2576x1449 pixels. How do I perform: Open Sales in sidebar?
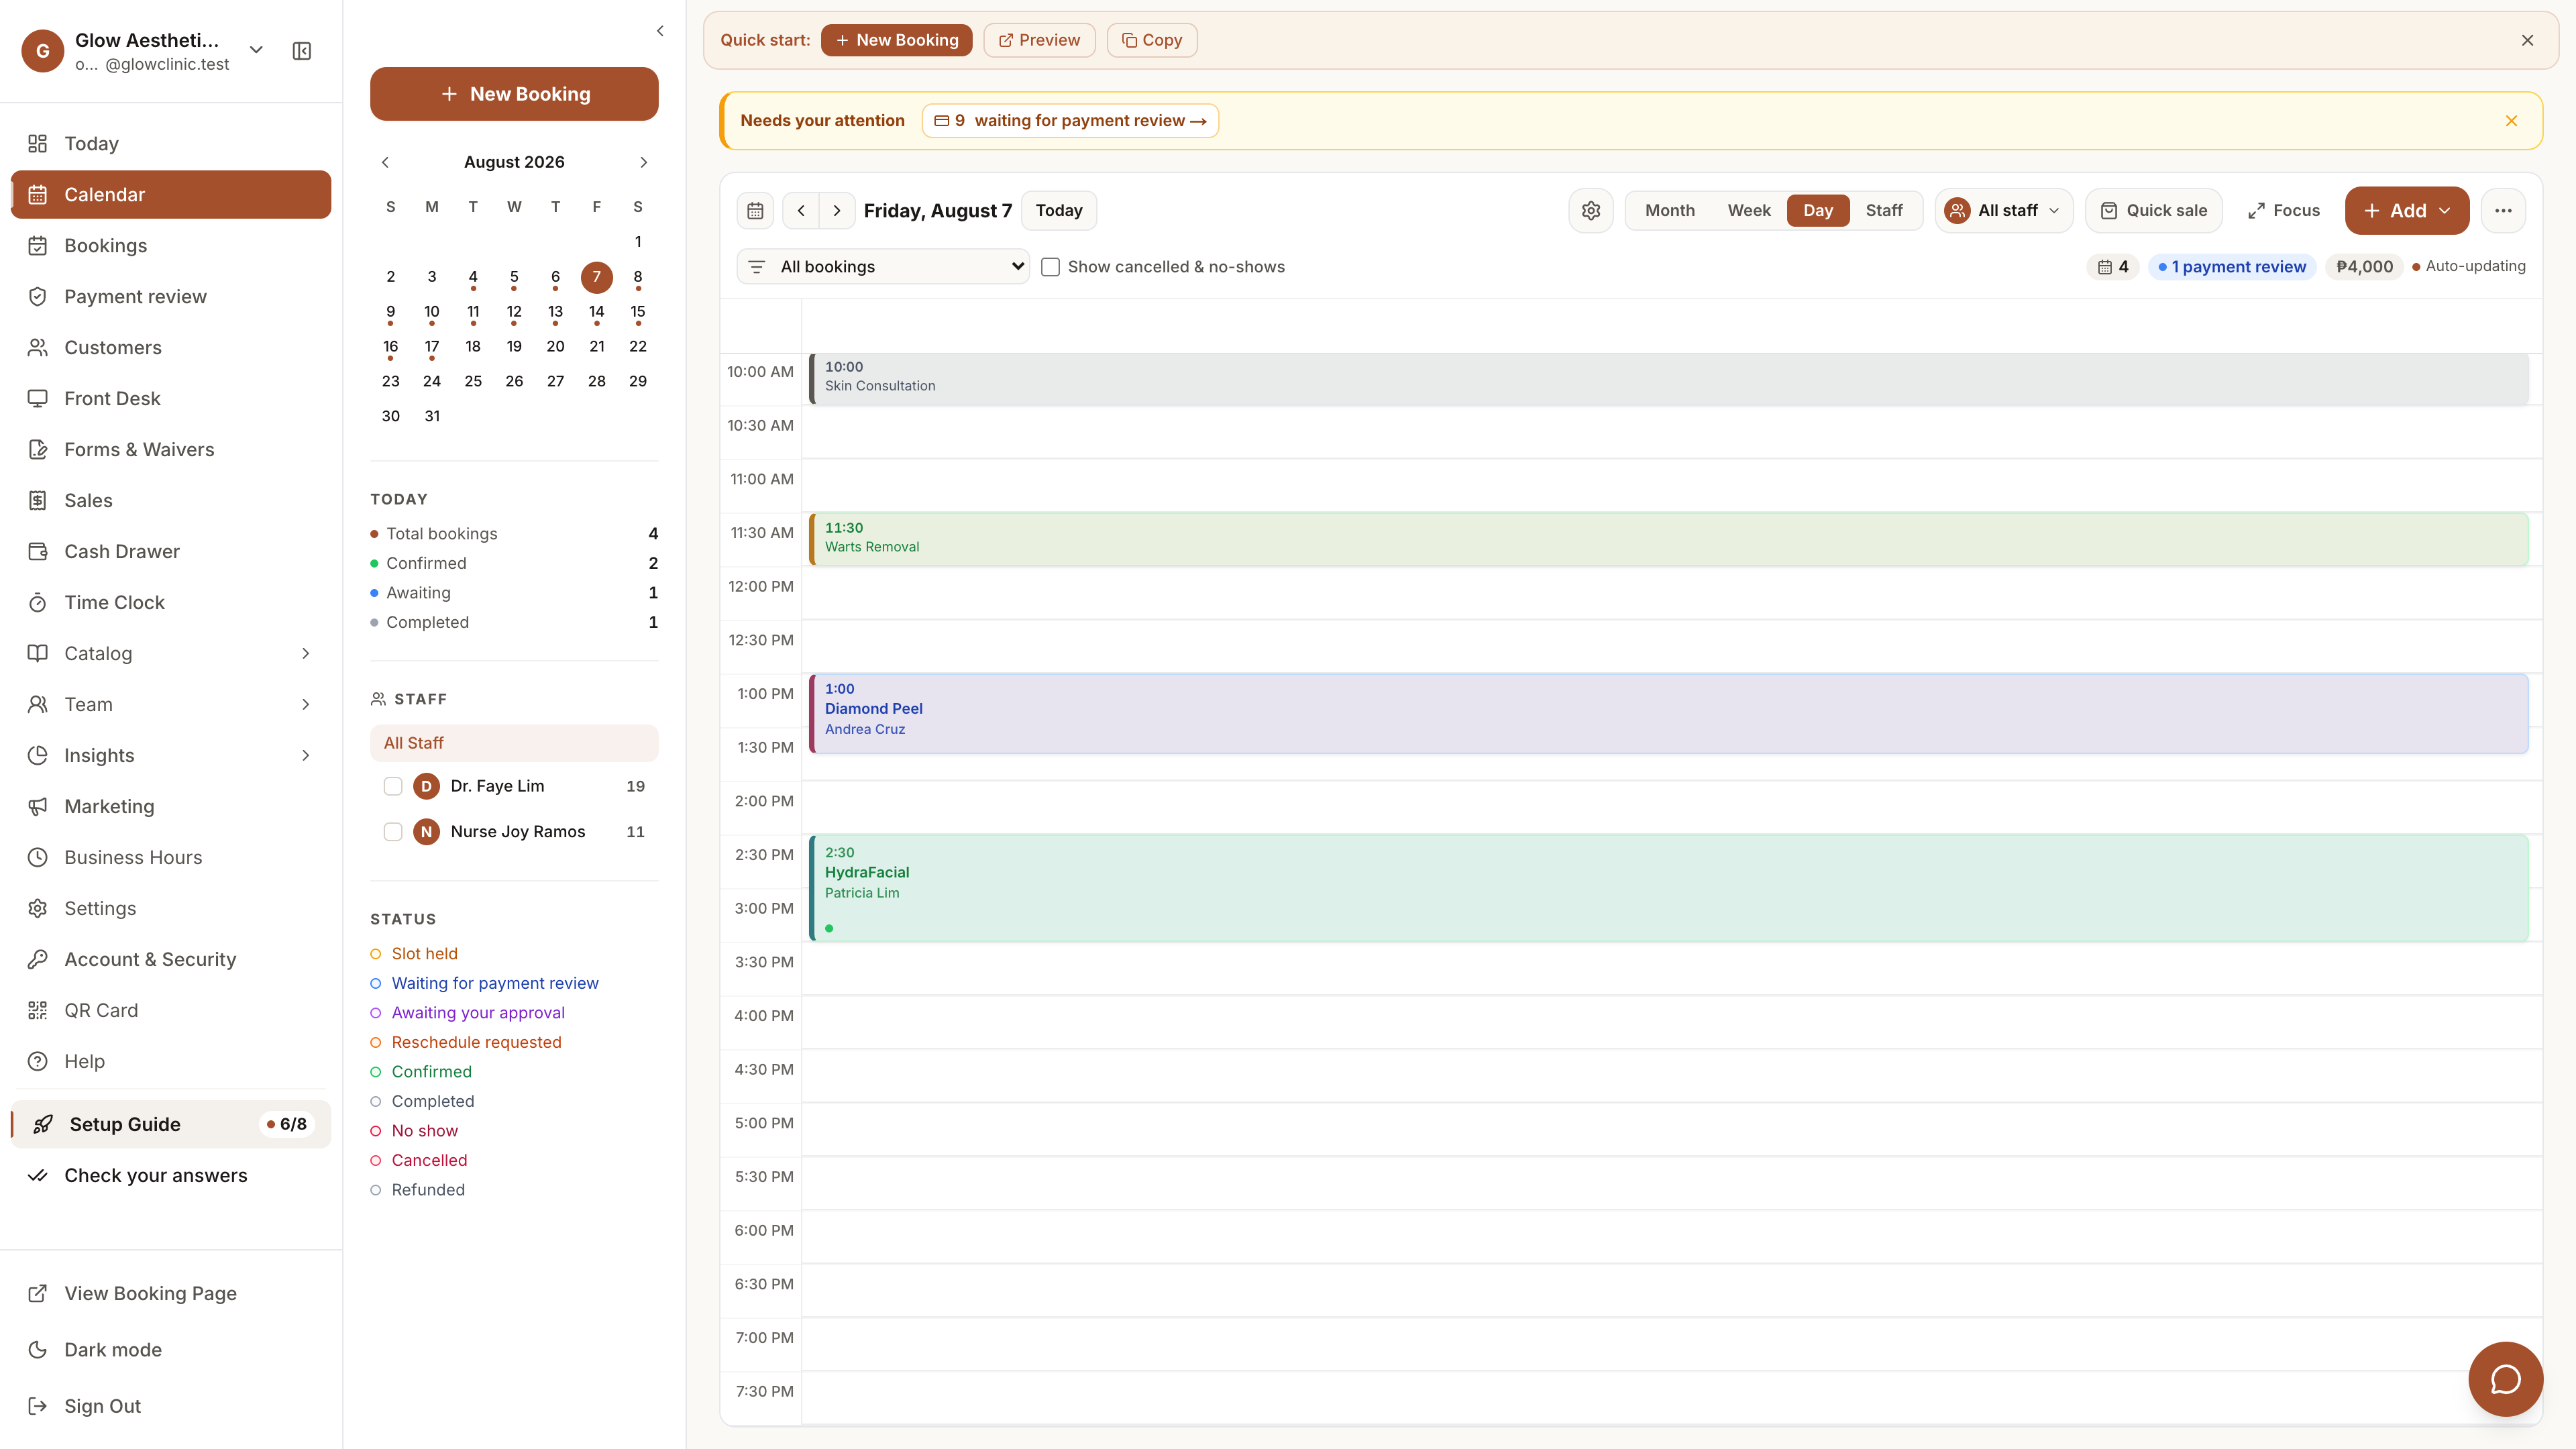click(x=171, y=500)
